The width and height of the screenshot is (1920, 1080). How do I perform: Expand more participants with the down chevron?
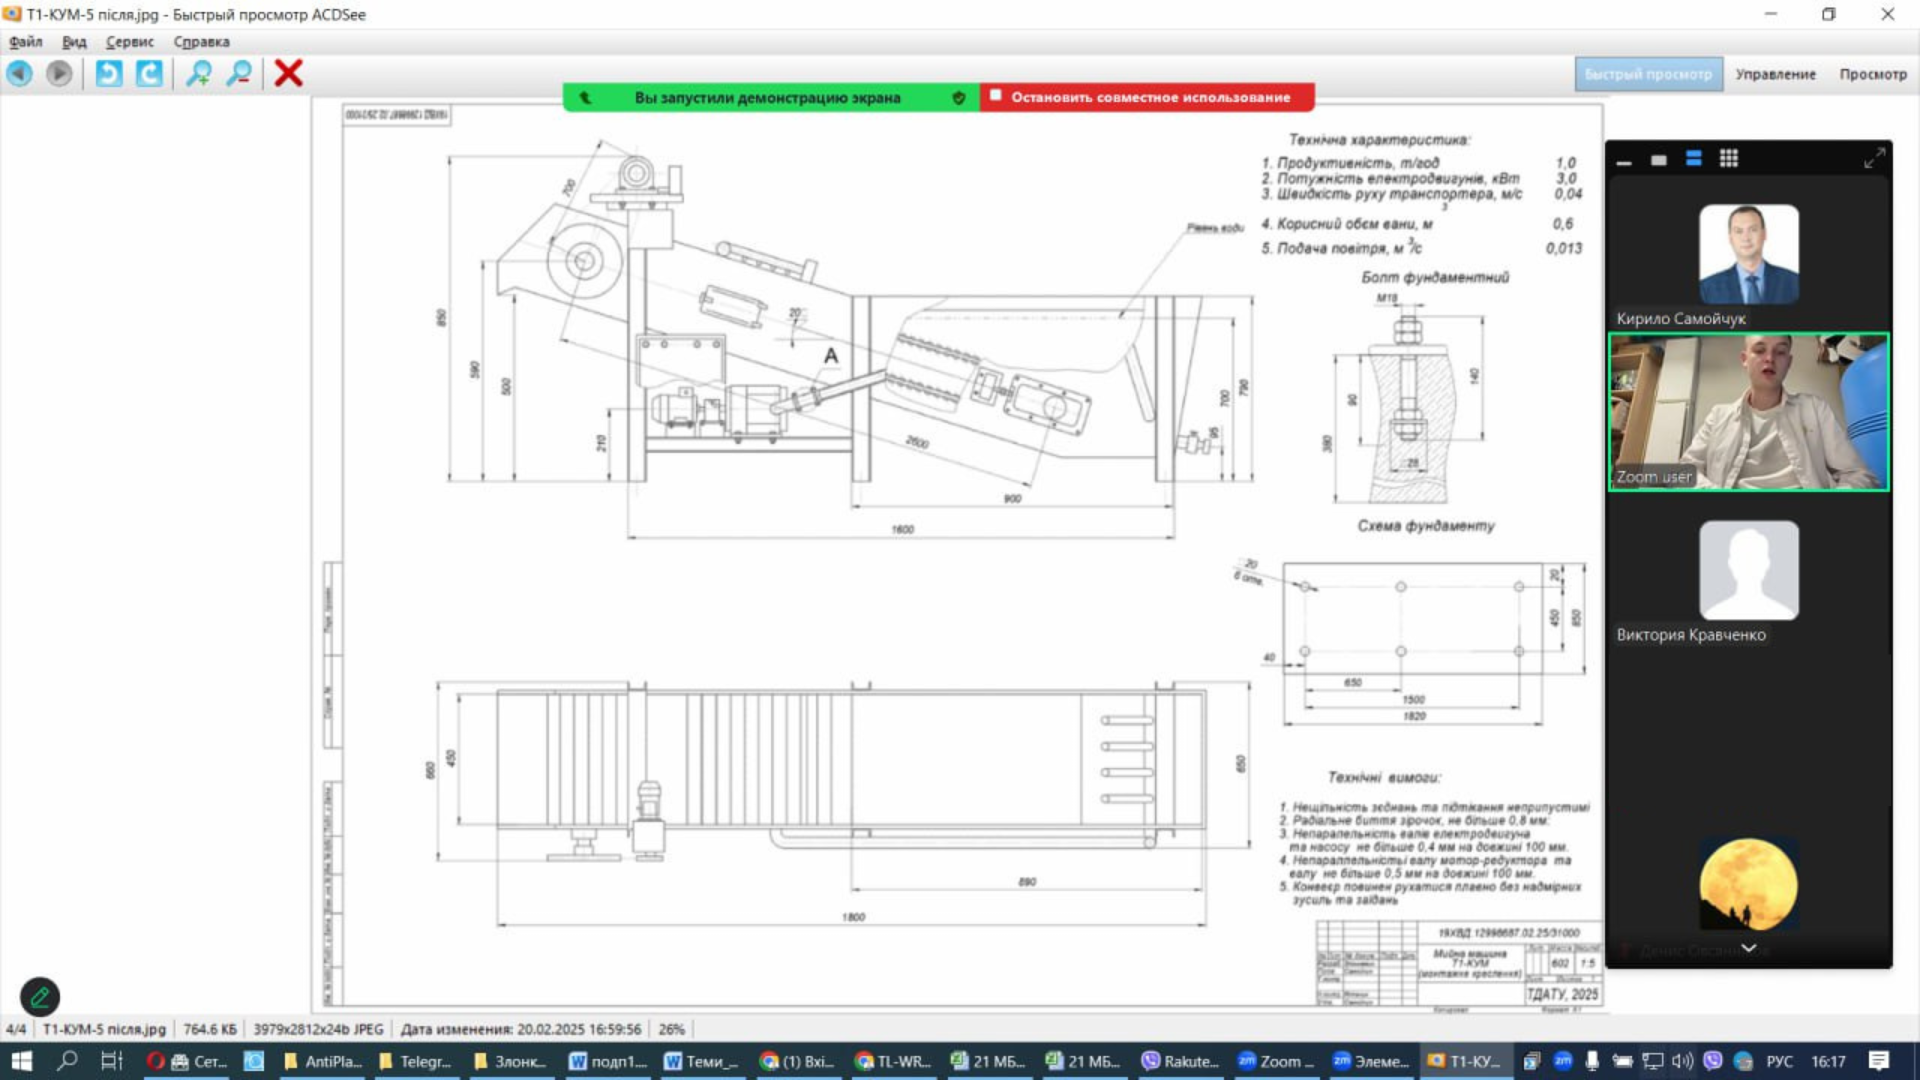pos(1749,948)
